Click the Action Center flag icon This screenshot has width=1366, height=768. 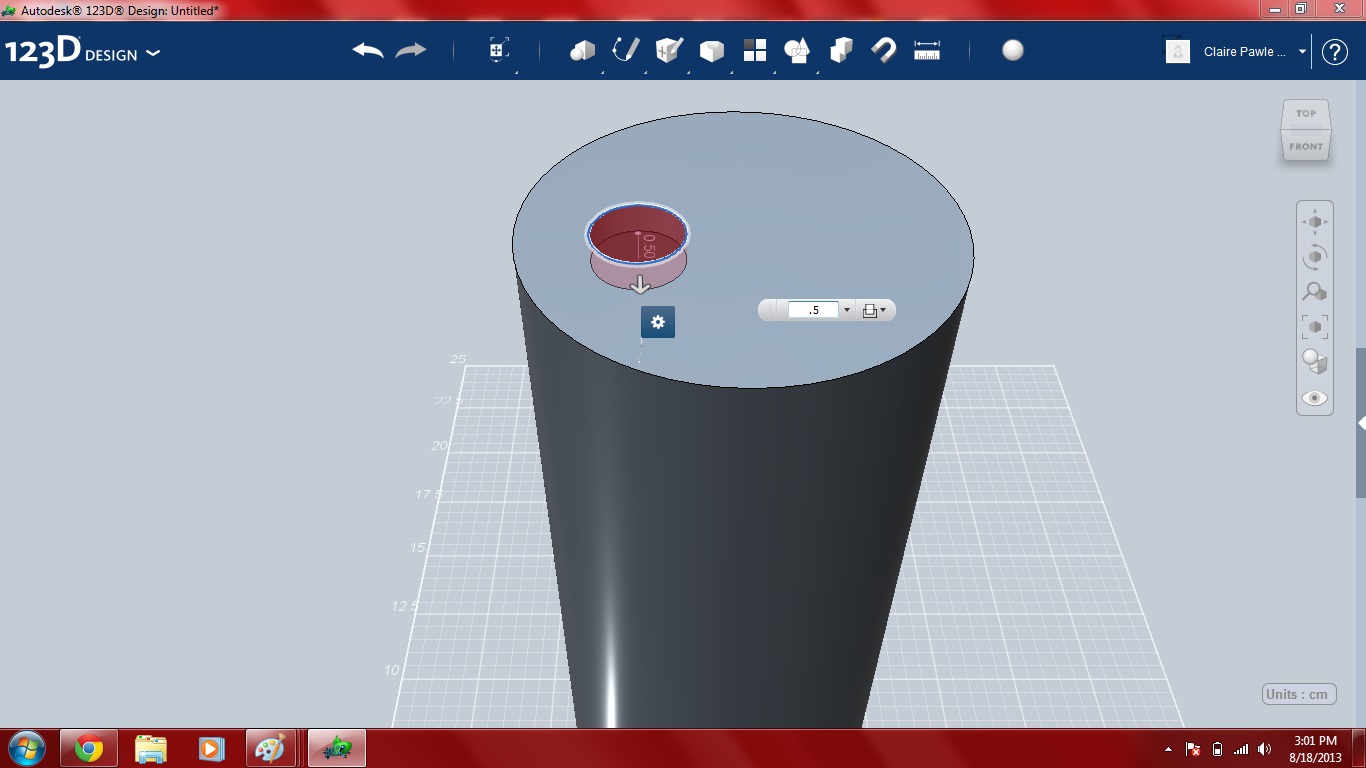1193,749
